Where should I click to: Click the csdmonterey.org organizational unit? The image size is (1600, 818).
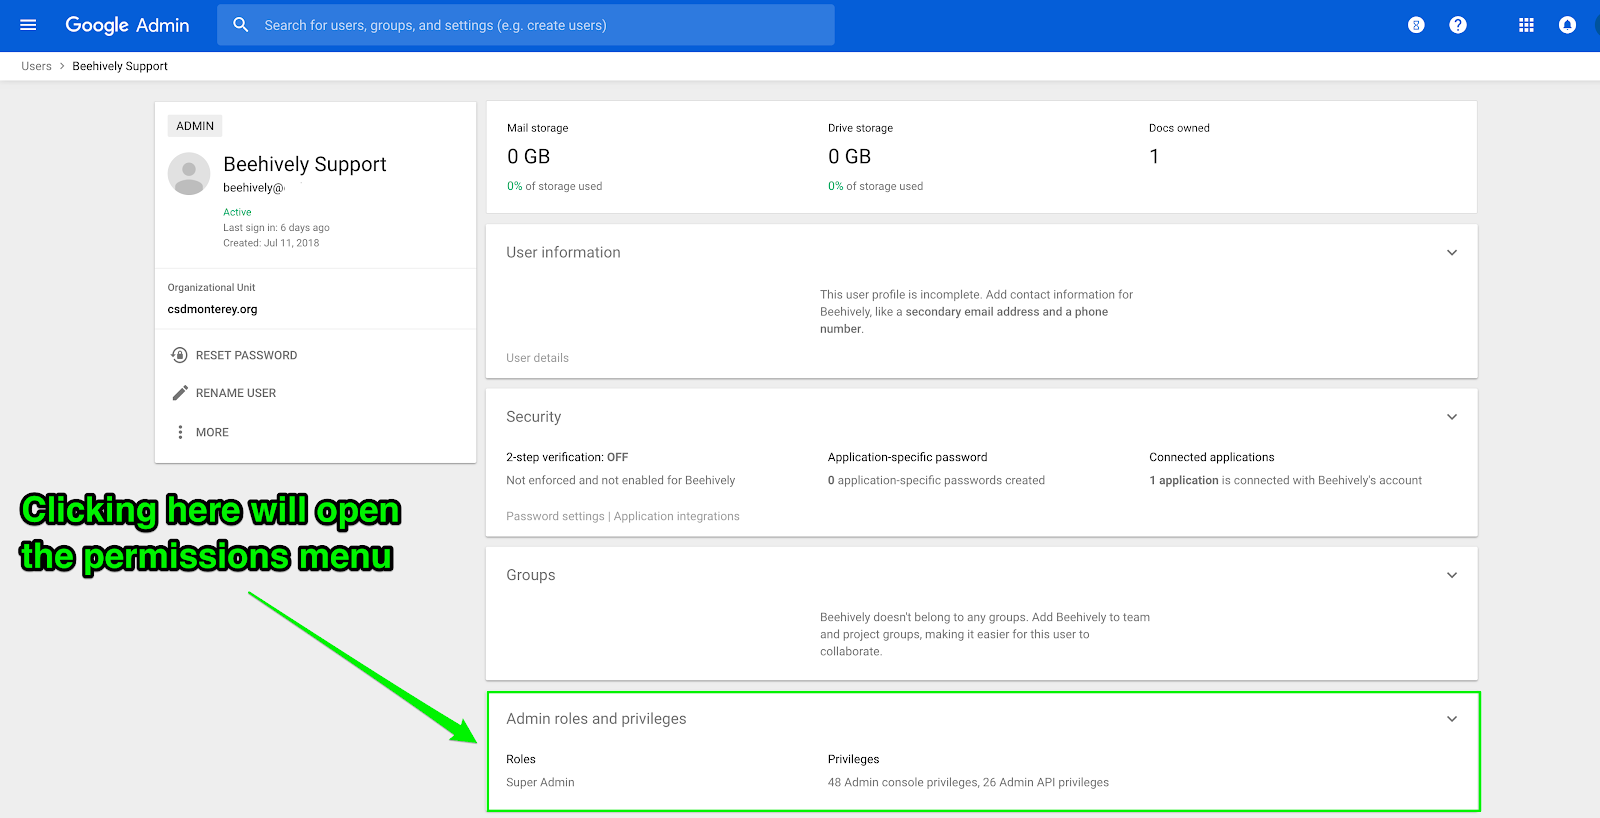[212, 309]
